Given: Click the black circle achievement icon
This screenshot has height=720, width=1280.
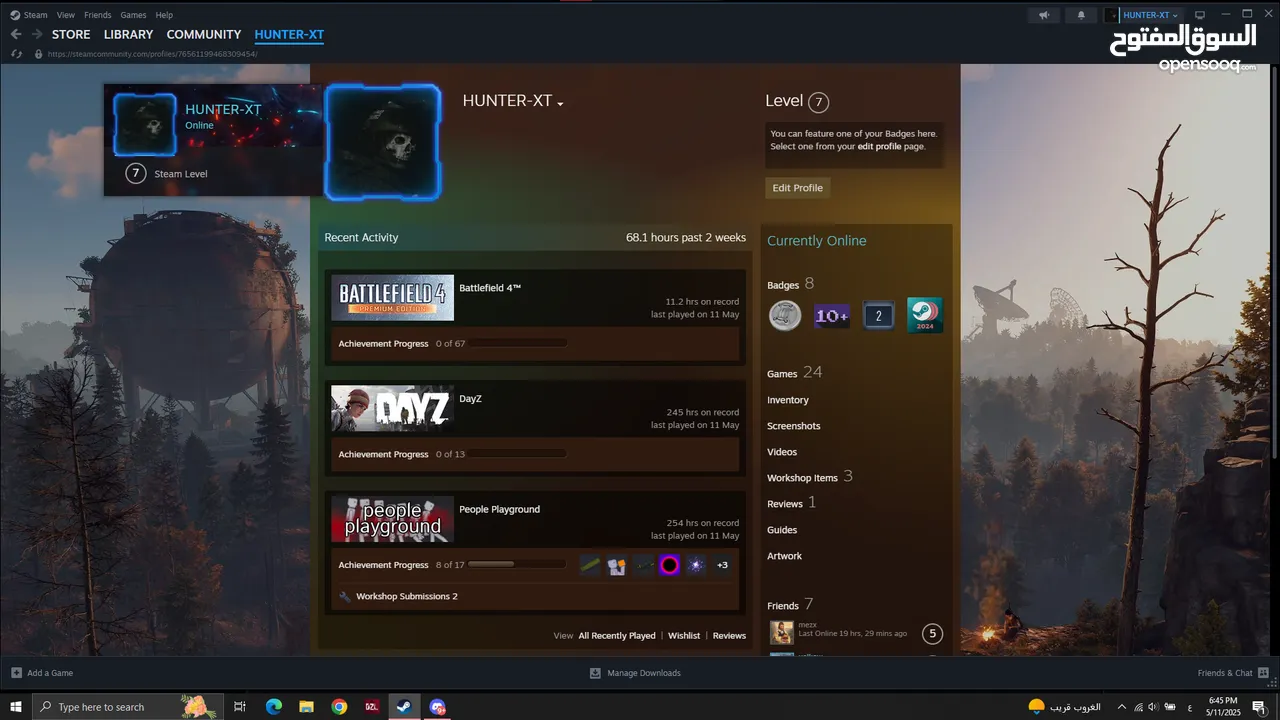Looking at the screenshot, I should (x=669, y=565).
